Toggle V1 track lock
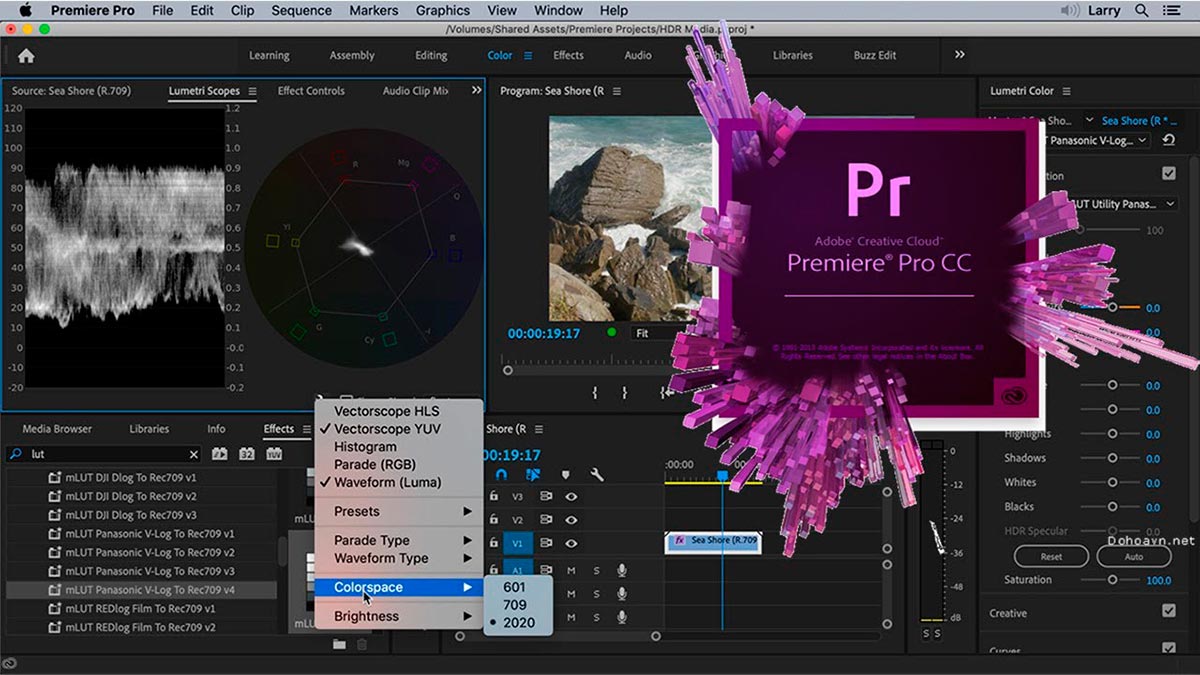 (x=493, y=543)
